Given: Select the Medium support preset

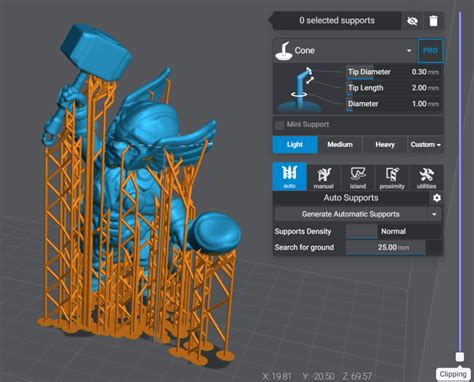Looking at the screenshot, I should (x=340, y=145).
